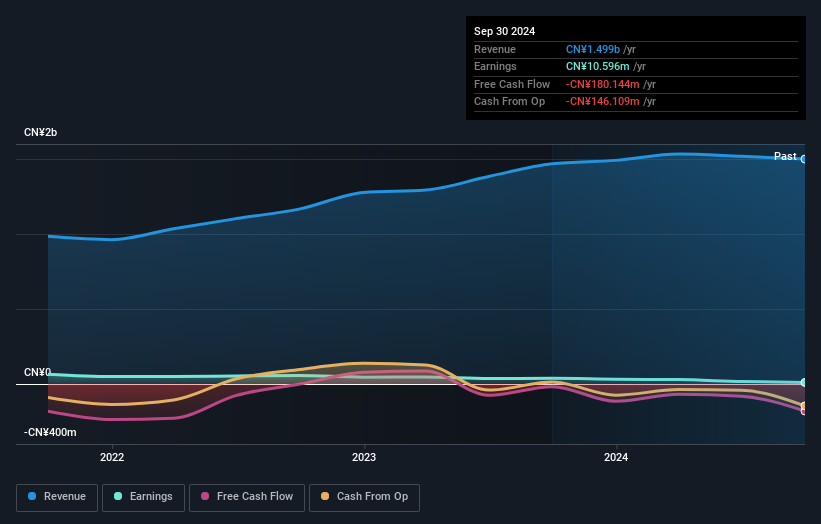Select the -CN¥180.144m free cash flow value
The height and width of the screenshot is (524, 821).
click(x=603, y=84)
